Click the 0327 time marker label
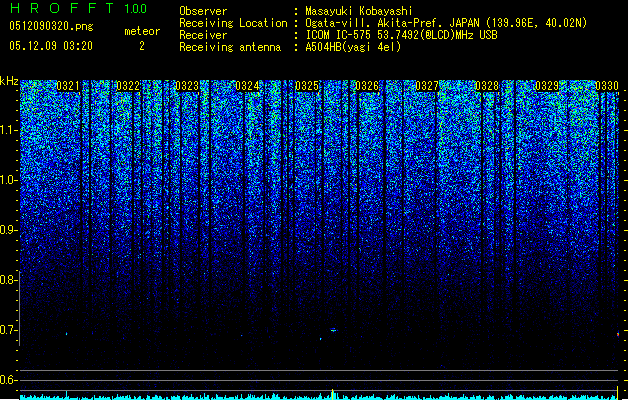Screen dimensions: 629x400 pyautogui.click(x=427, y=86)
